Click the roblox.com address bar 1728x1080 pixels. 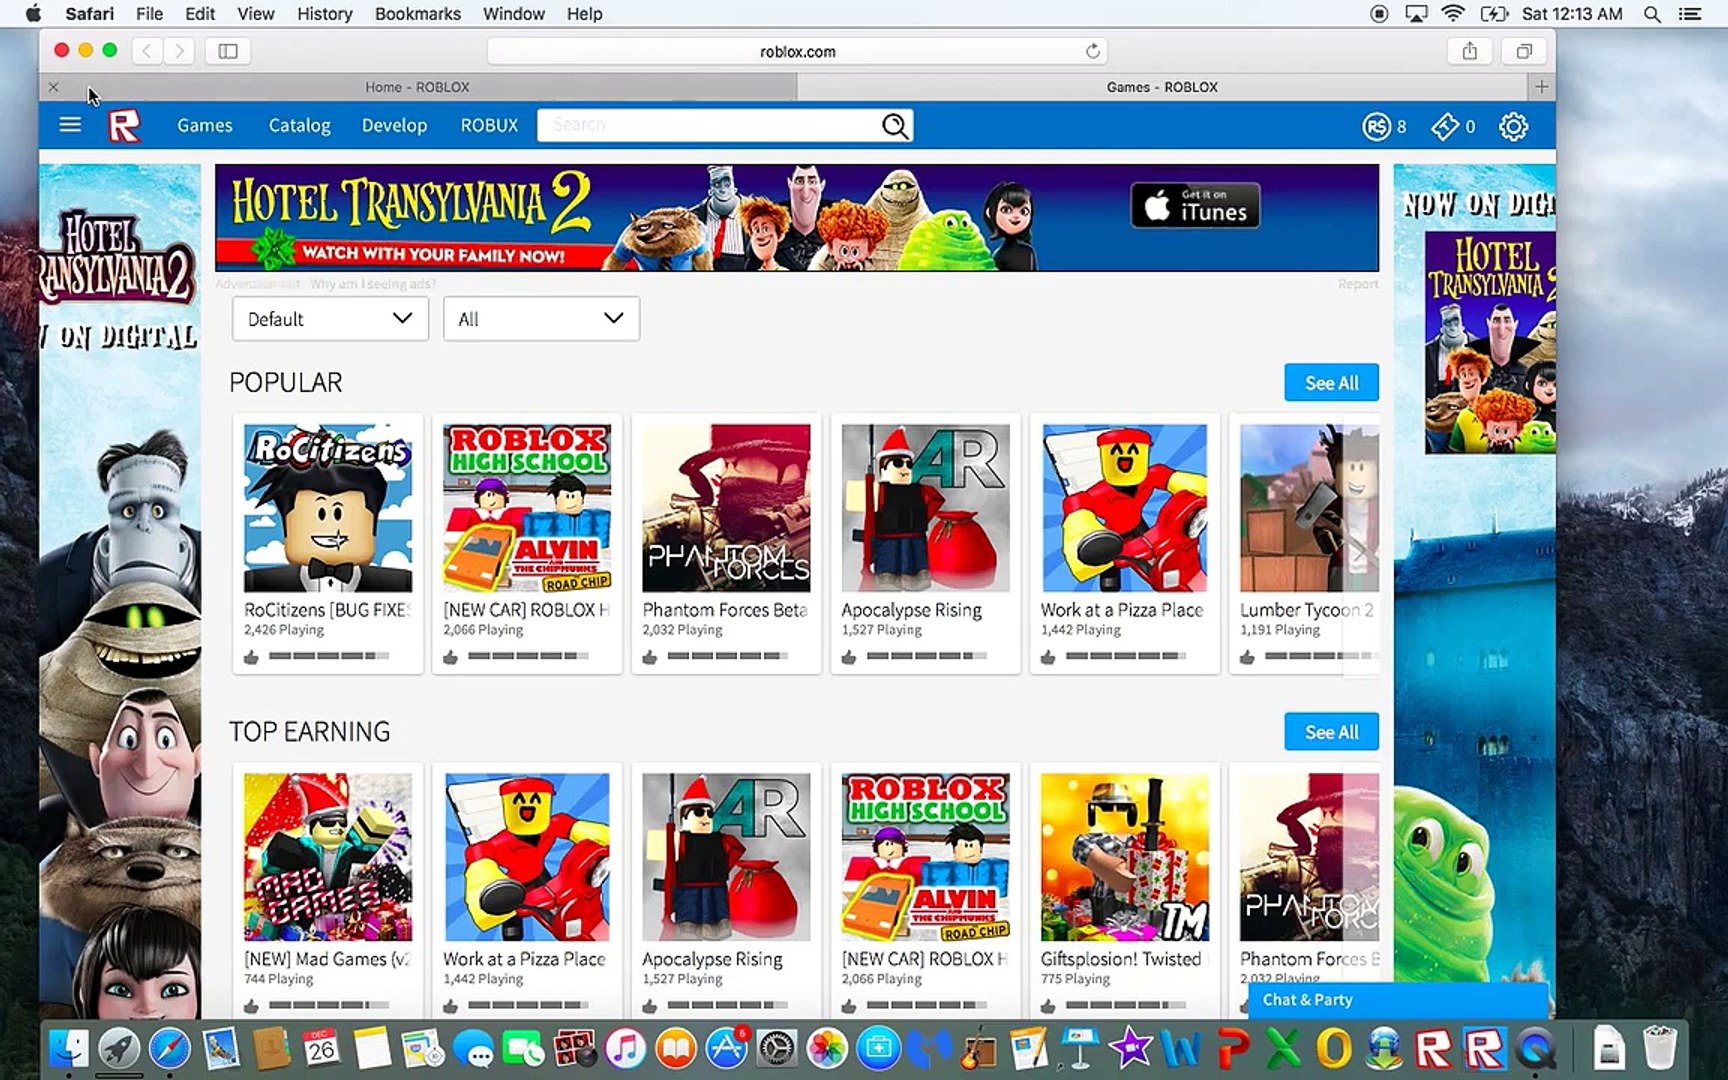point(797,51)
